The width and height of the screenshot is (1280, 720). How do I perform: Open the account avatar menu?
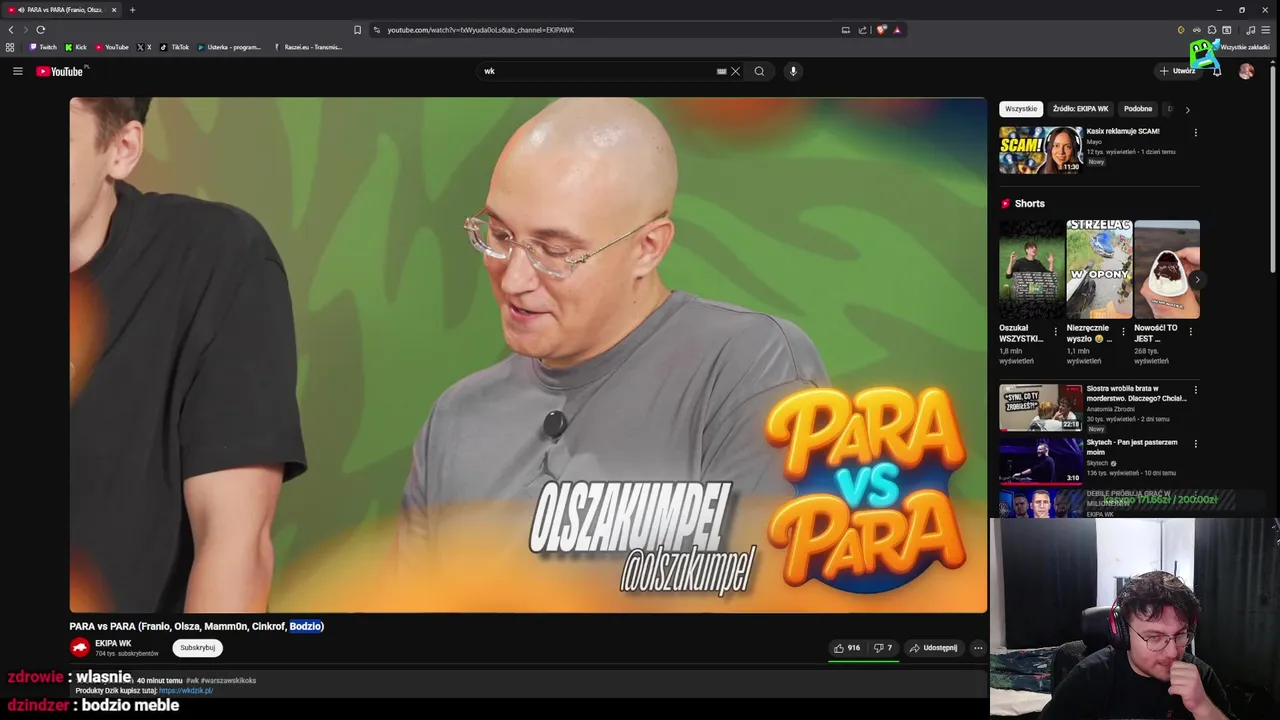pos(1246,71)
